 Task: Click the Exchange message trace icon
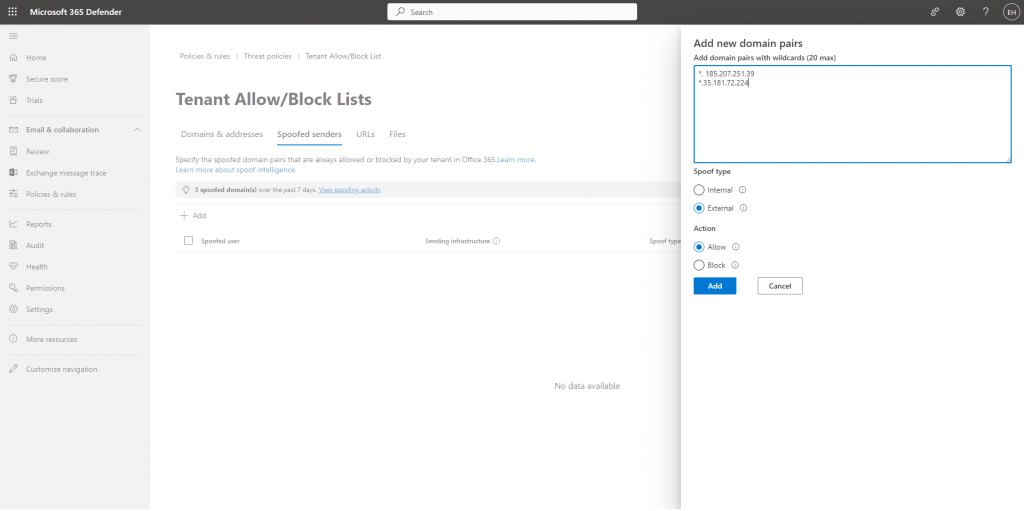click(13, 173)
